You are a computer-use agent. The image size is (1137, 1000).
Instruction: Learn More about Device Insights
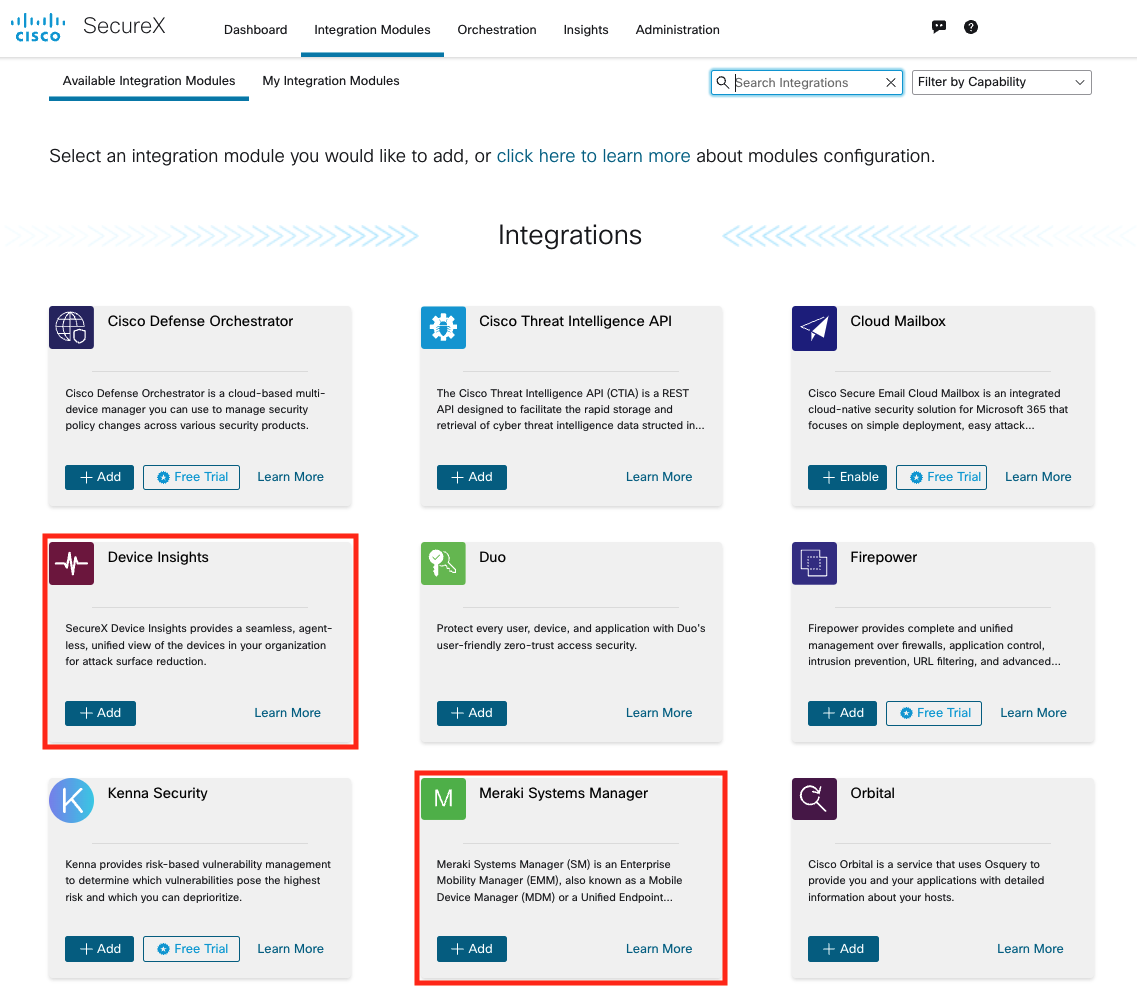click(x=287, y=713)
